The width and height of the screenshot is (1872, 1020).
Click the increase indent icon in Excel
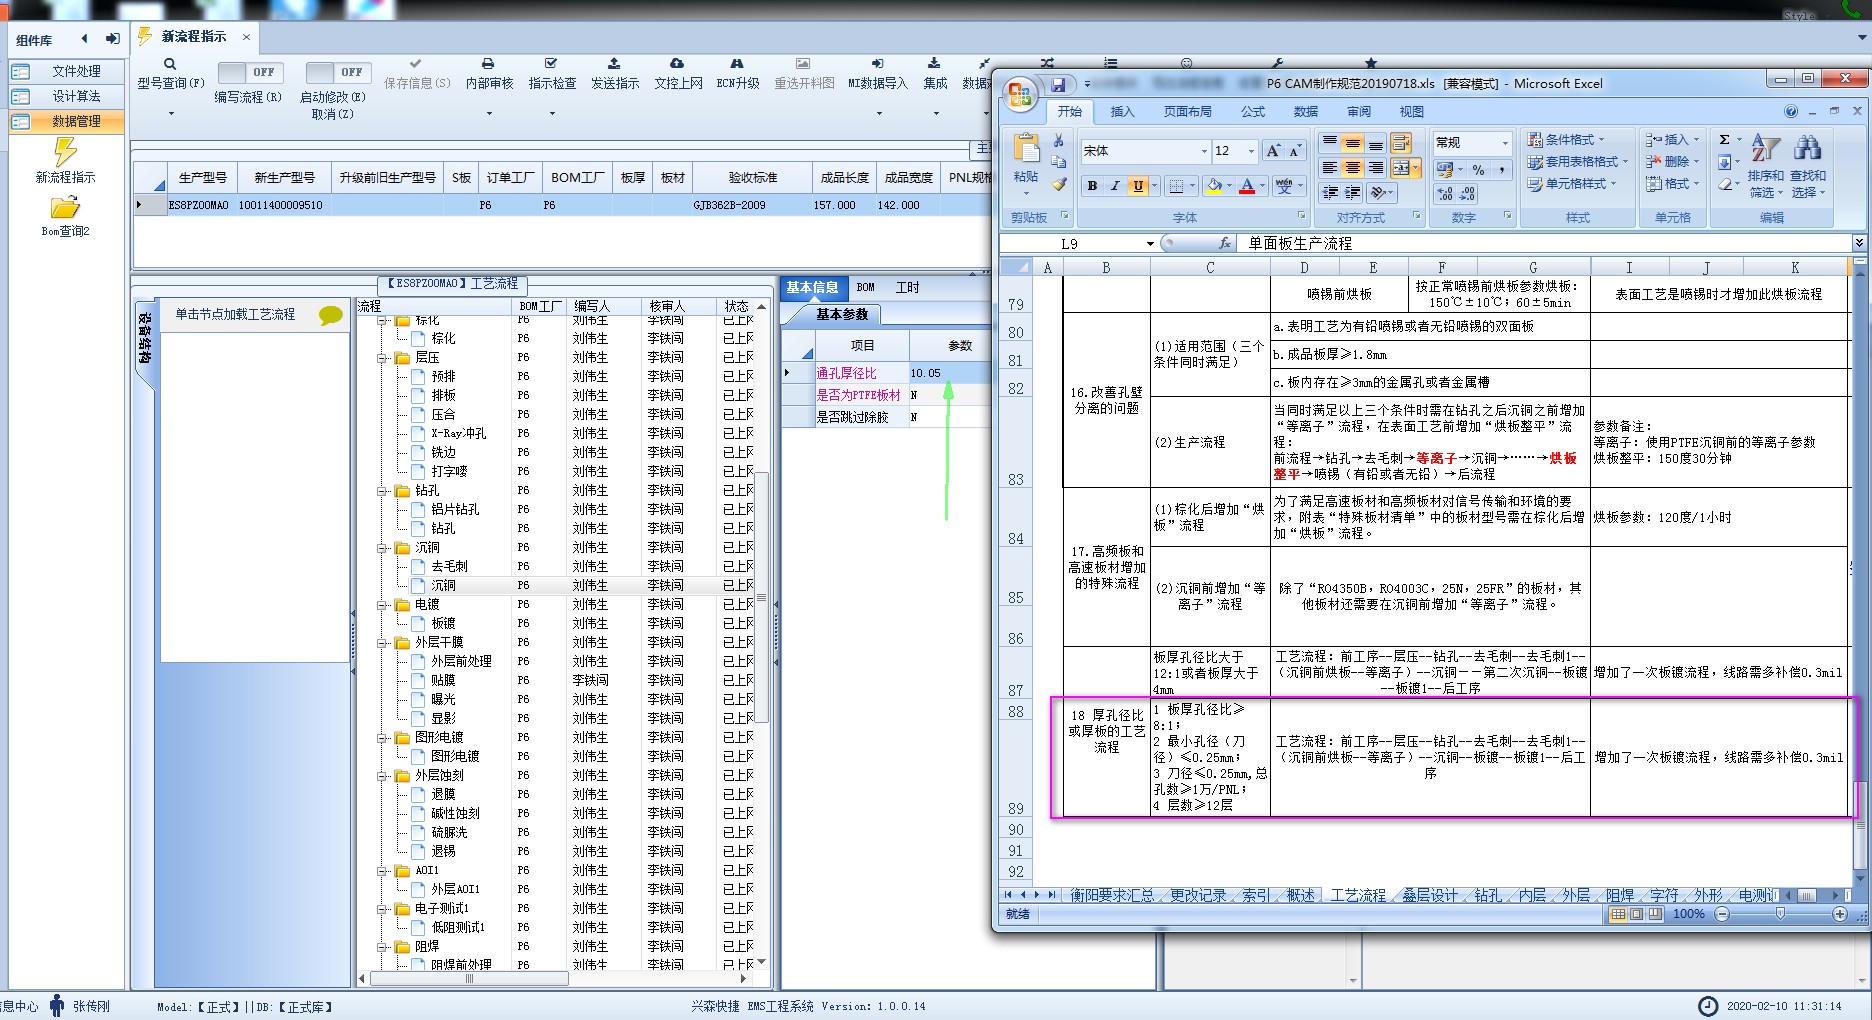tap(1352, 192)
